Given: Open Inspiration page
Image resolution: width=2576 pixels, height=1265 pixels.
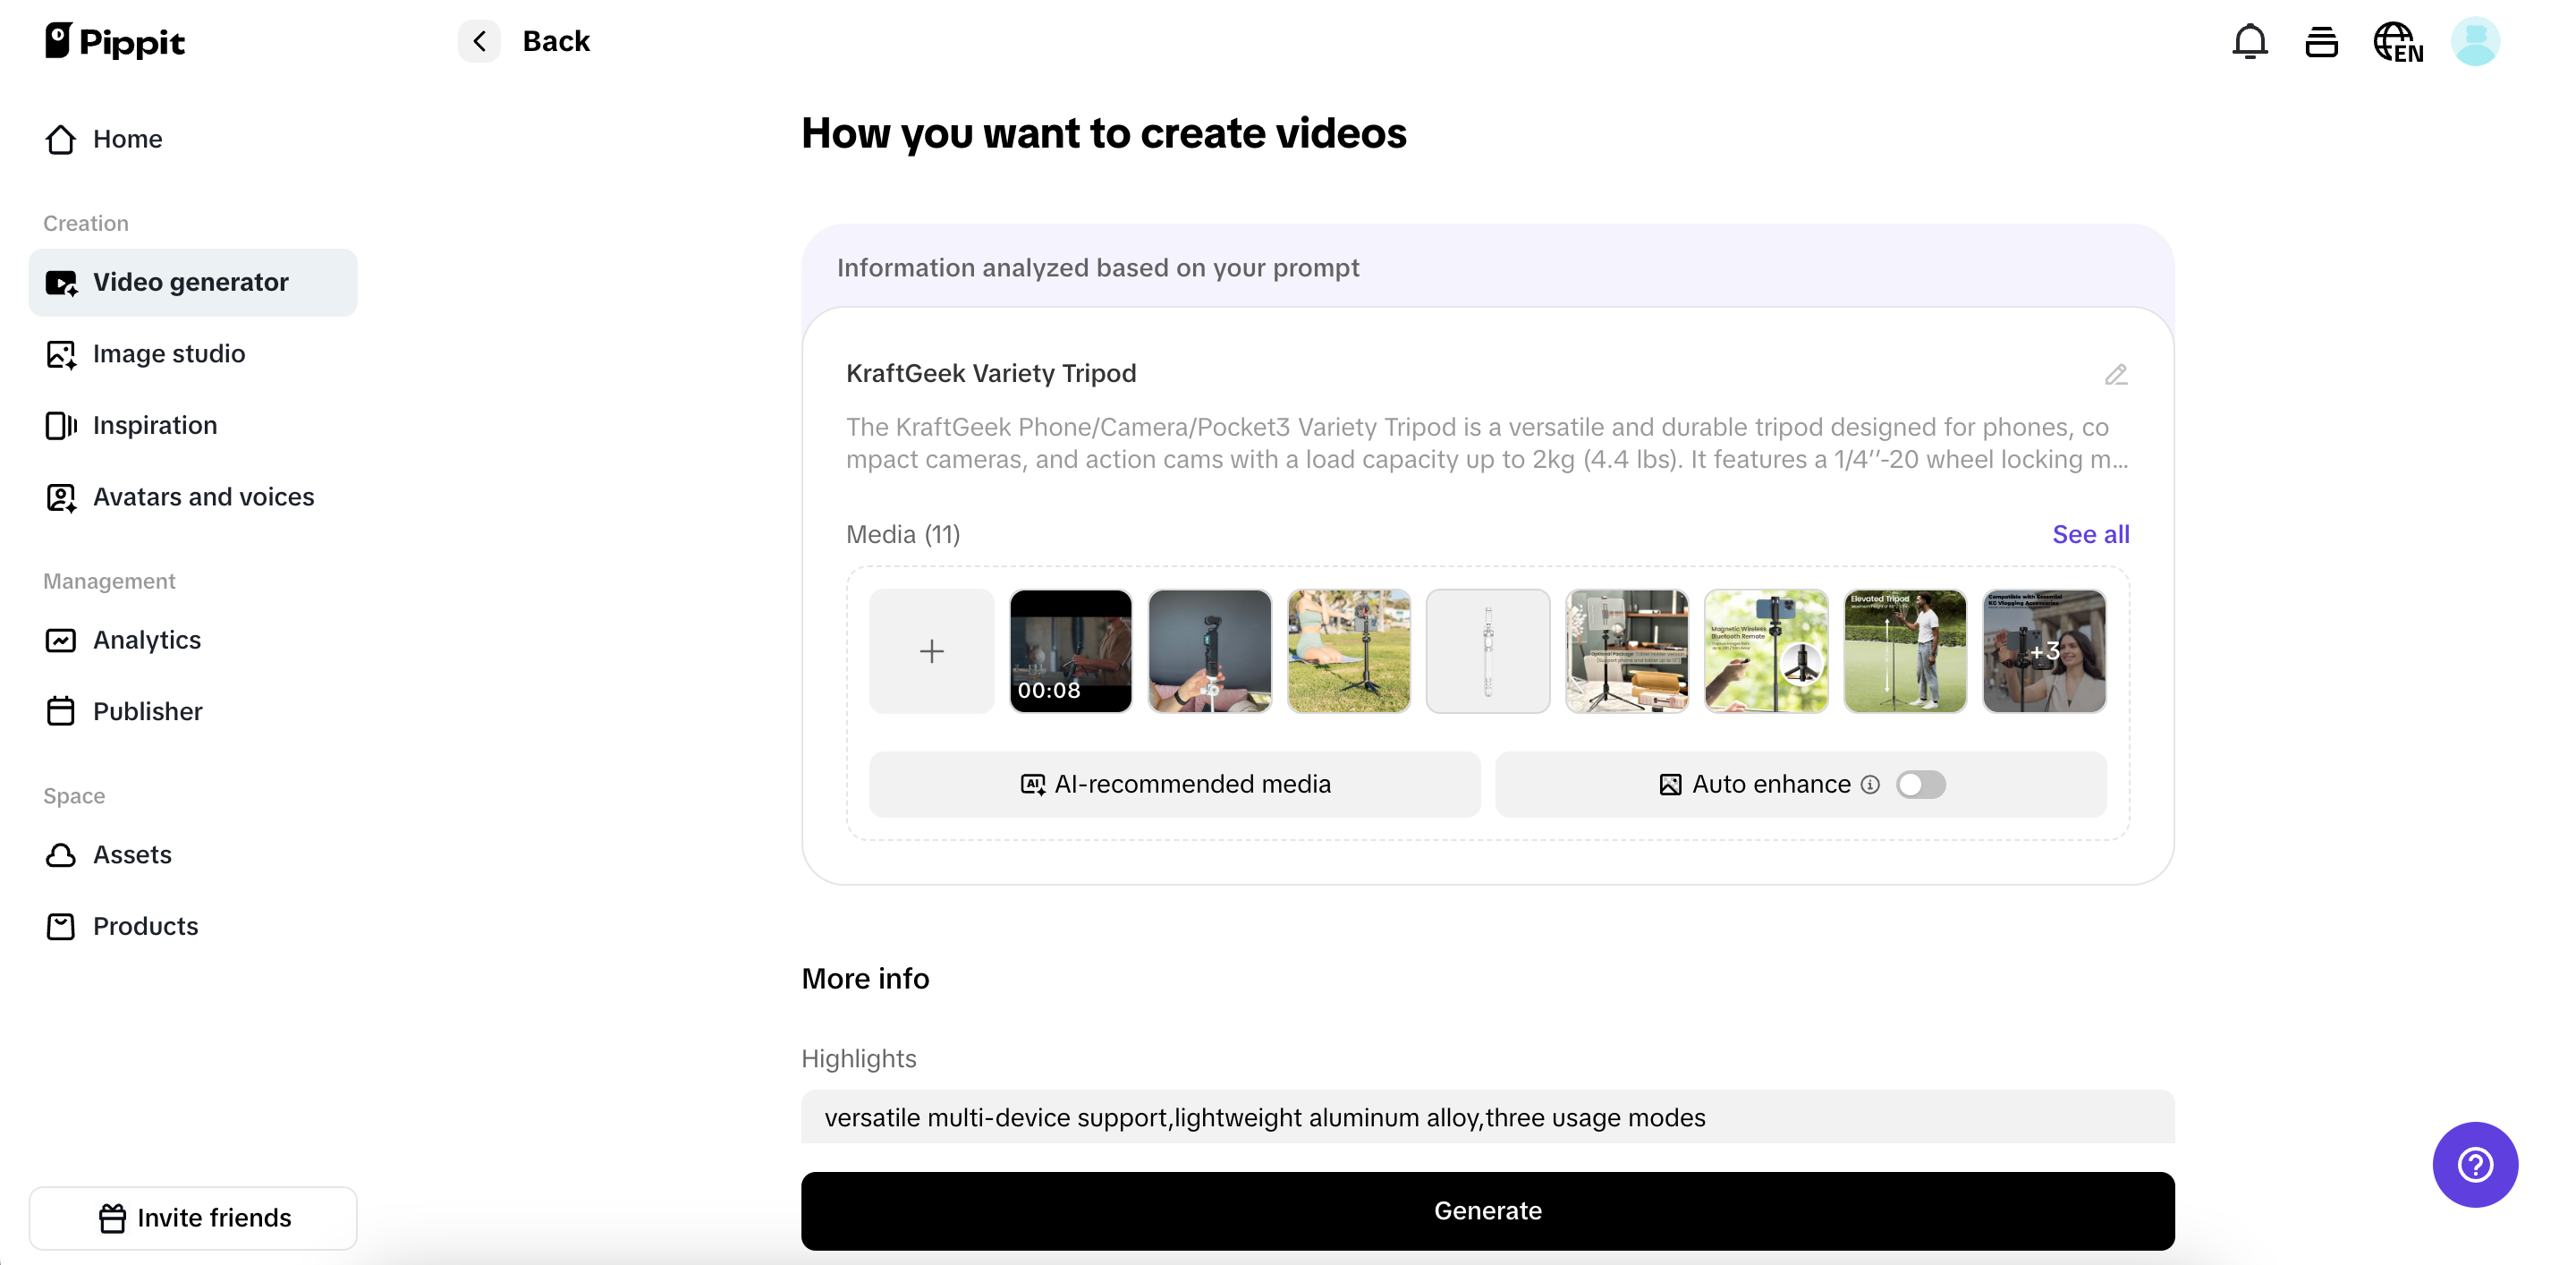Looking at the screenshot, I should 192,425.
